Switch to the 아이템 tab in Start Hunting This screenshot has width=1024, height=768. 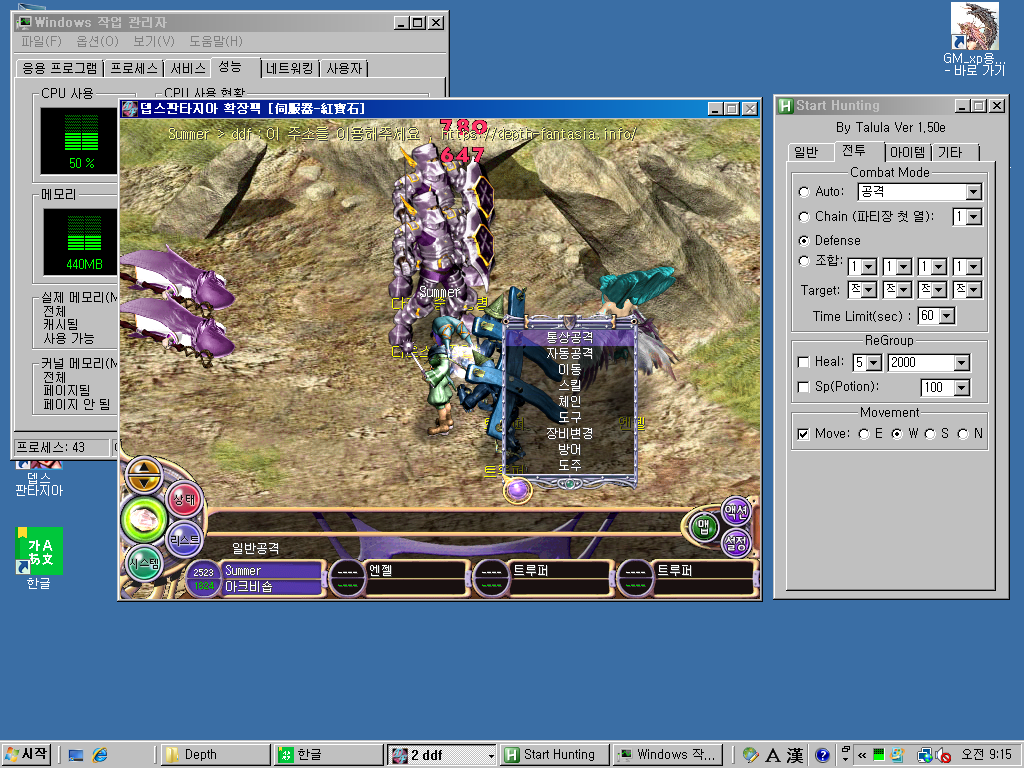click(908, 152)
